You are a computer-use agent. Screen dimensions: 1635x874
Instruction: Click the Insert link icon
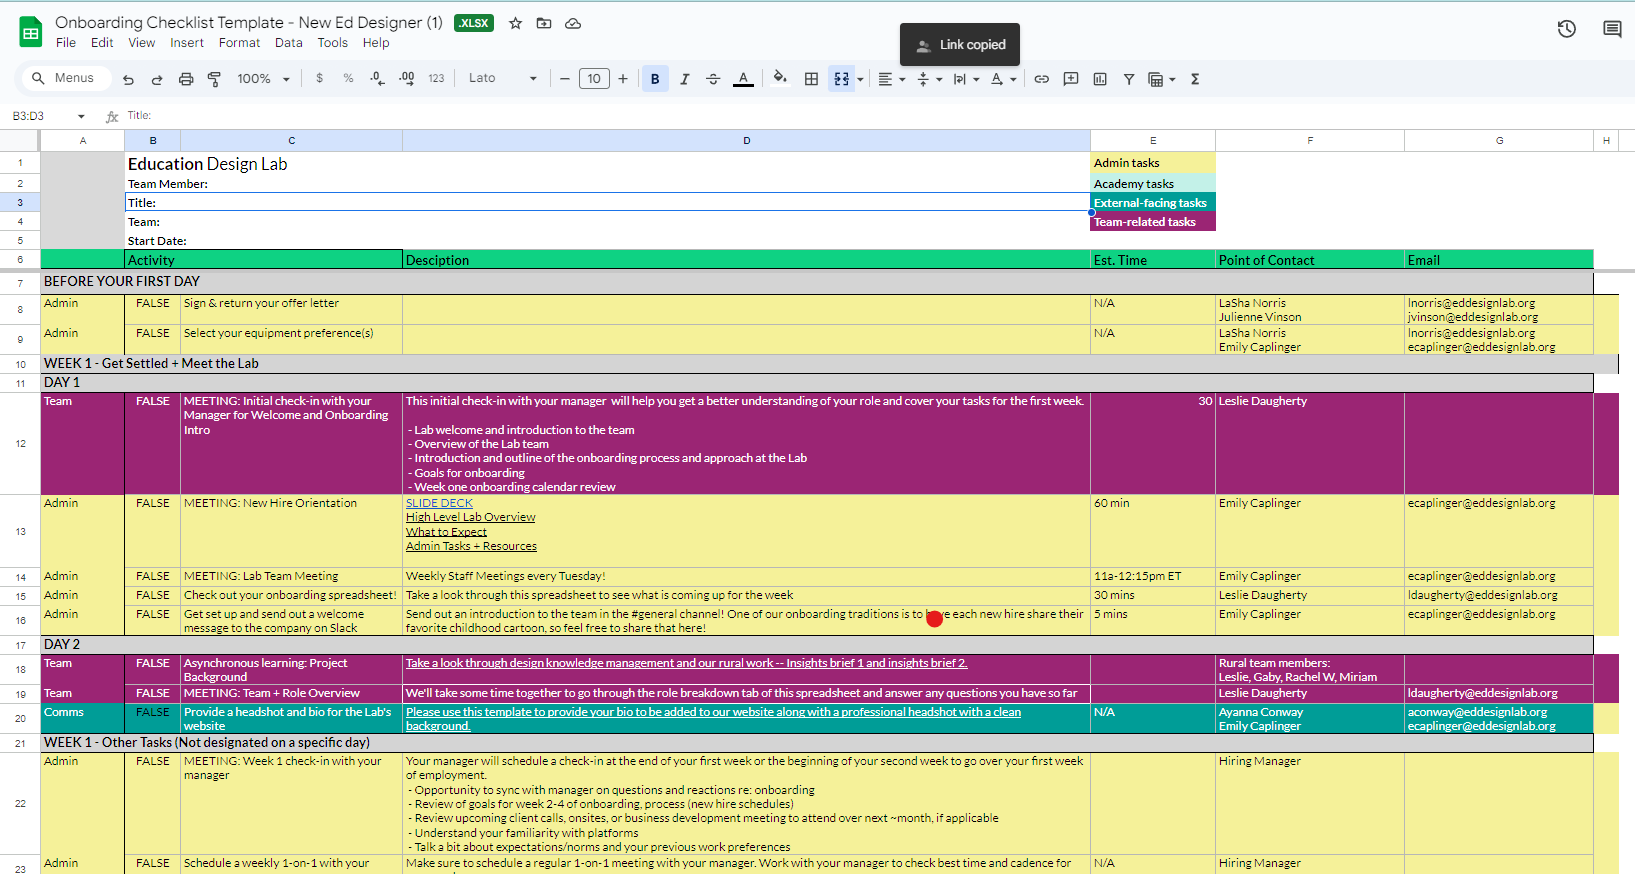1042,79
